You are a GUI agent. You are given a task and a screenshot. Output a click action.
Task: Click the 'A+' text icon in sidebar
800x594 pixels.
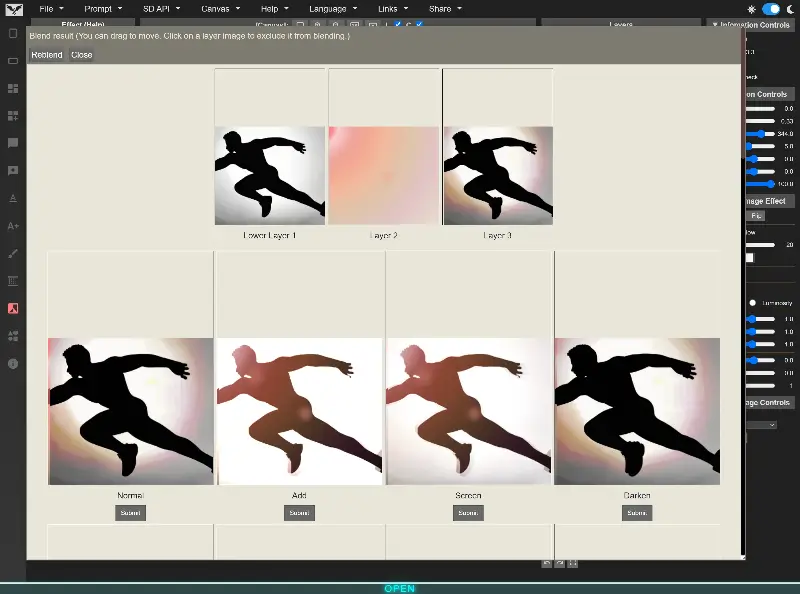click(x=13, y=226)
